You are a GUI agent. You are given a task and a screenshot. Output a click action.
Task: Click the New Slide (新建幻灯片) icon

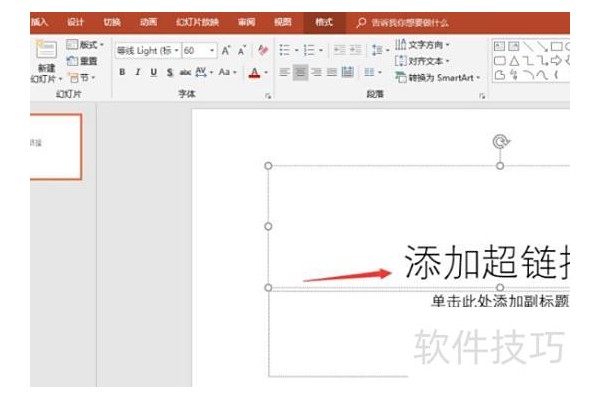pyautogui.click(x=46, y=49)
